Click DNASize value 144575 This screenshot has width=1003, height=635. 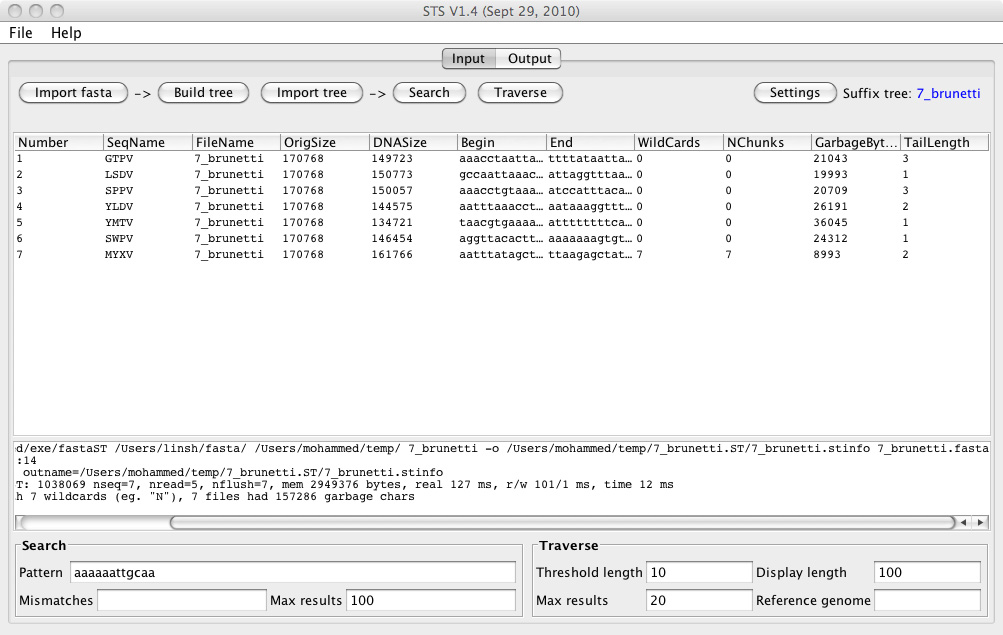[x=392, y=207]
